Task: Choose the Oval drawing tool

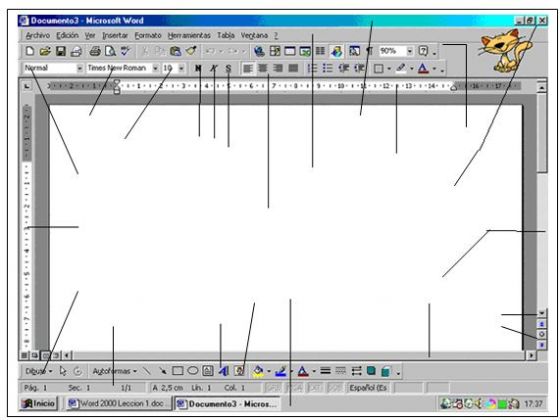Action: [x=193, y=371]
